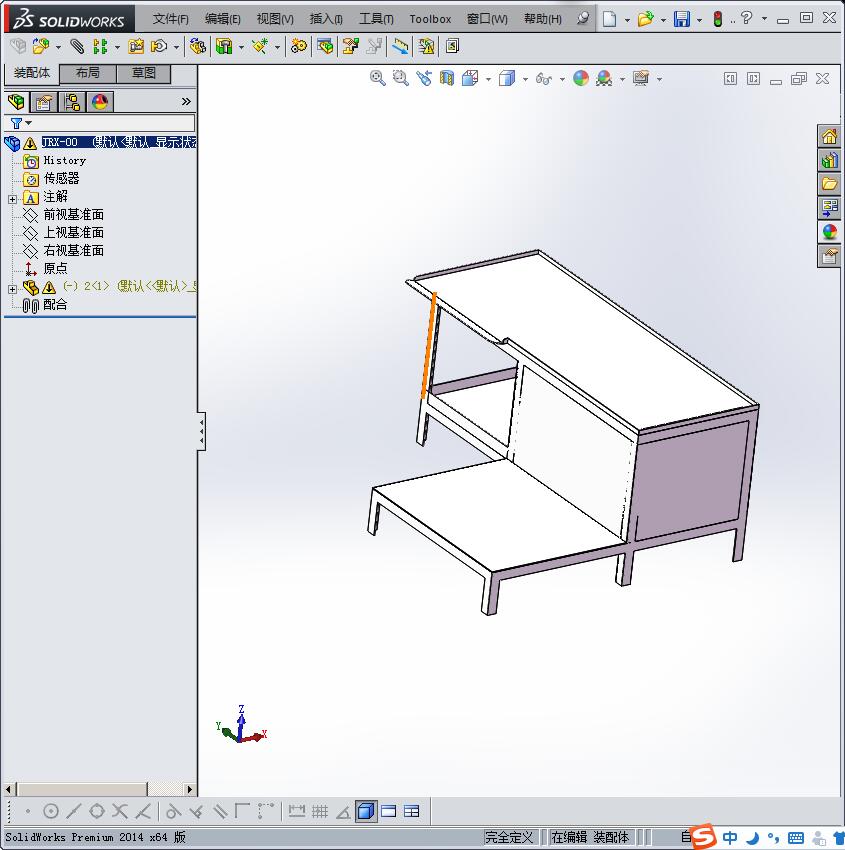
Task: Open the Toolbox menu
Action: 430,19
